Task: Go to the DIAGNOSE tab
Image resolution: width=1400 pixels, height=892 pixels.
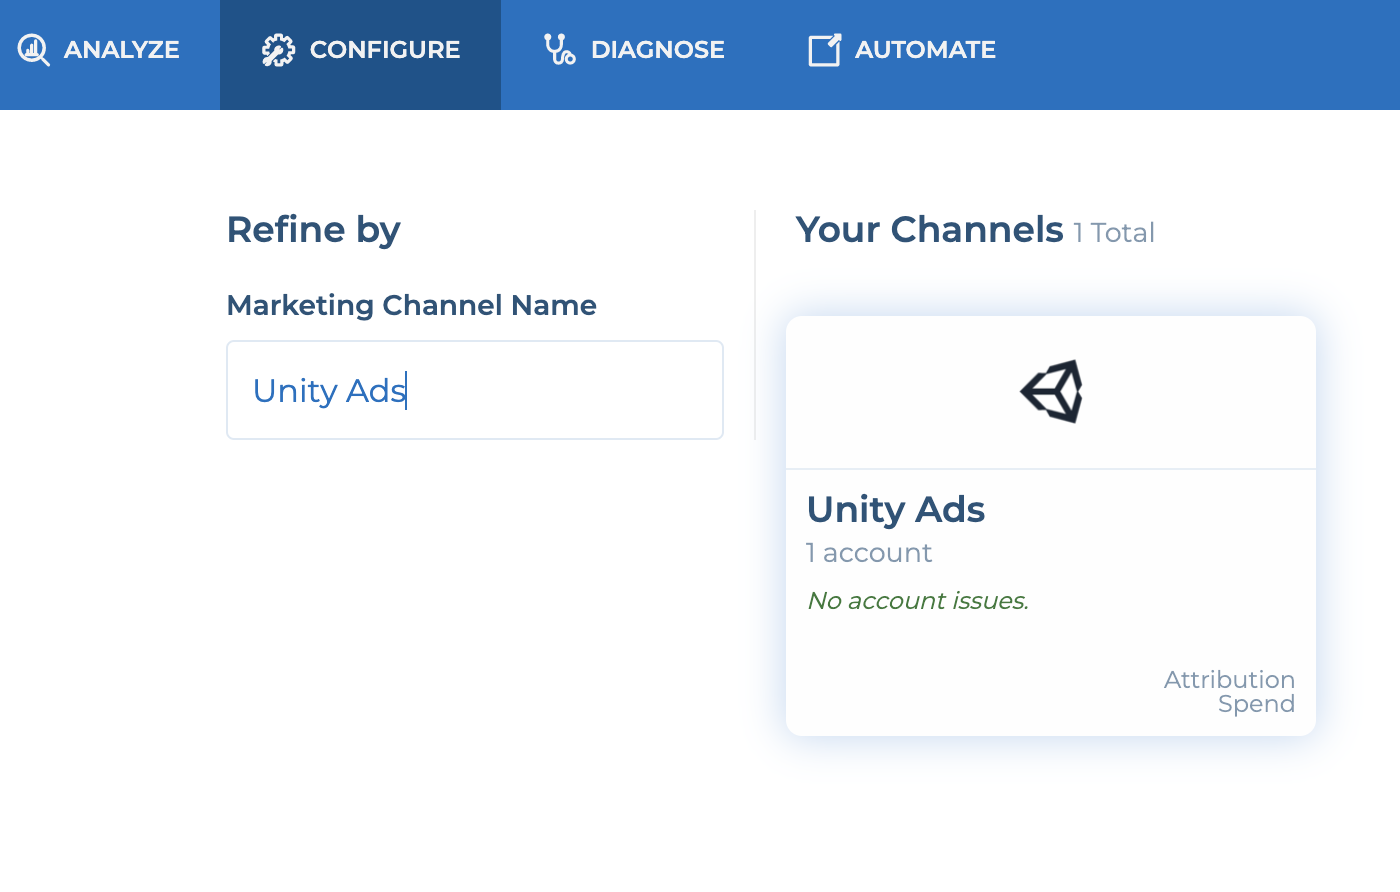Action: click(634, 55)
